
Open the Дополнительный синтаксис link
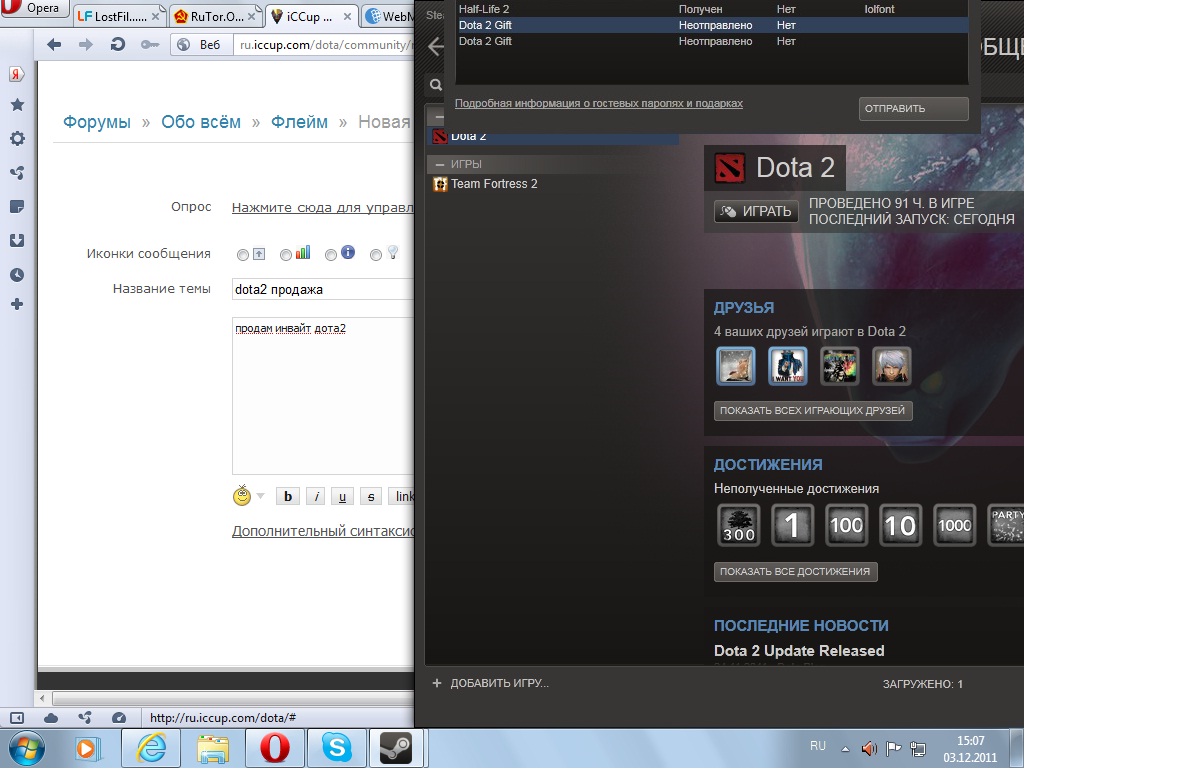323,531
